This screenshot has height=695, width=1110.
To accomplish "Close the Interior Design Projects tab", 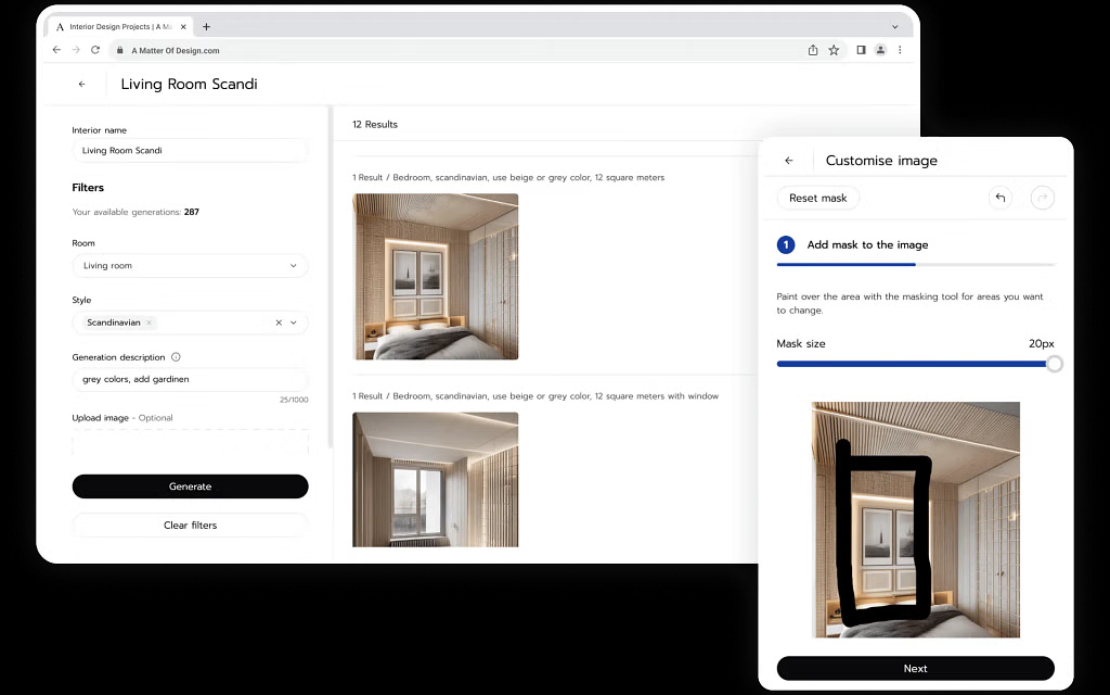I will pos(183,27).
